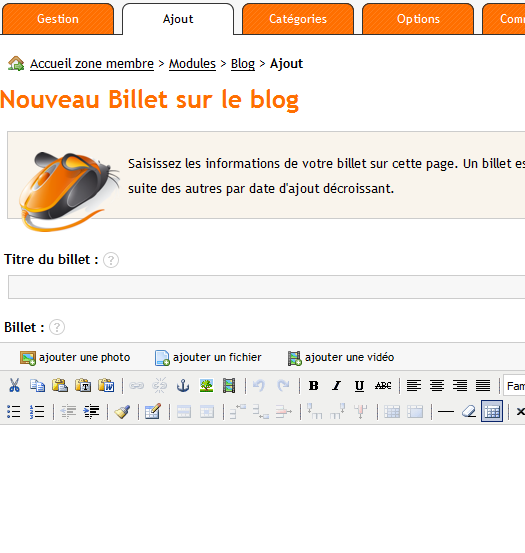The width and height of the screenshot is (525, 553).
Task: Click the Accueil zone membre breadcrumb link
Action: [x=92, y=64]
